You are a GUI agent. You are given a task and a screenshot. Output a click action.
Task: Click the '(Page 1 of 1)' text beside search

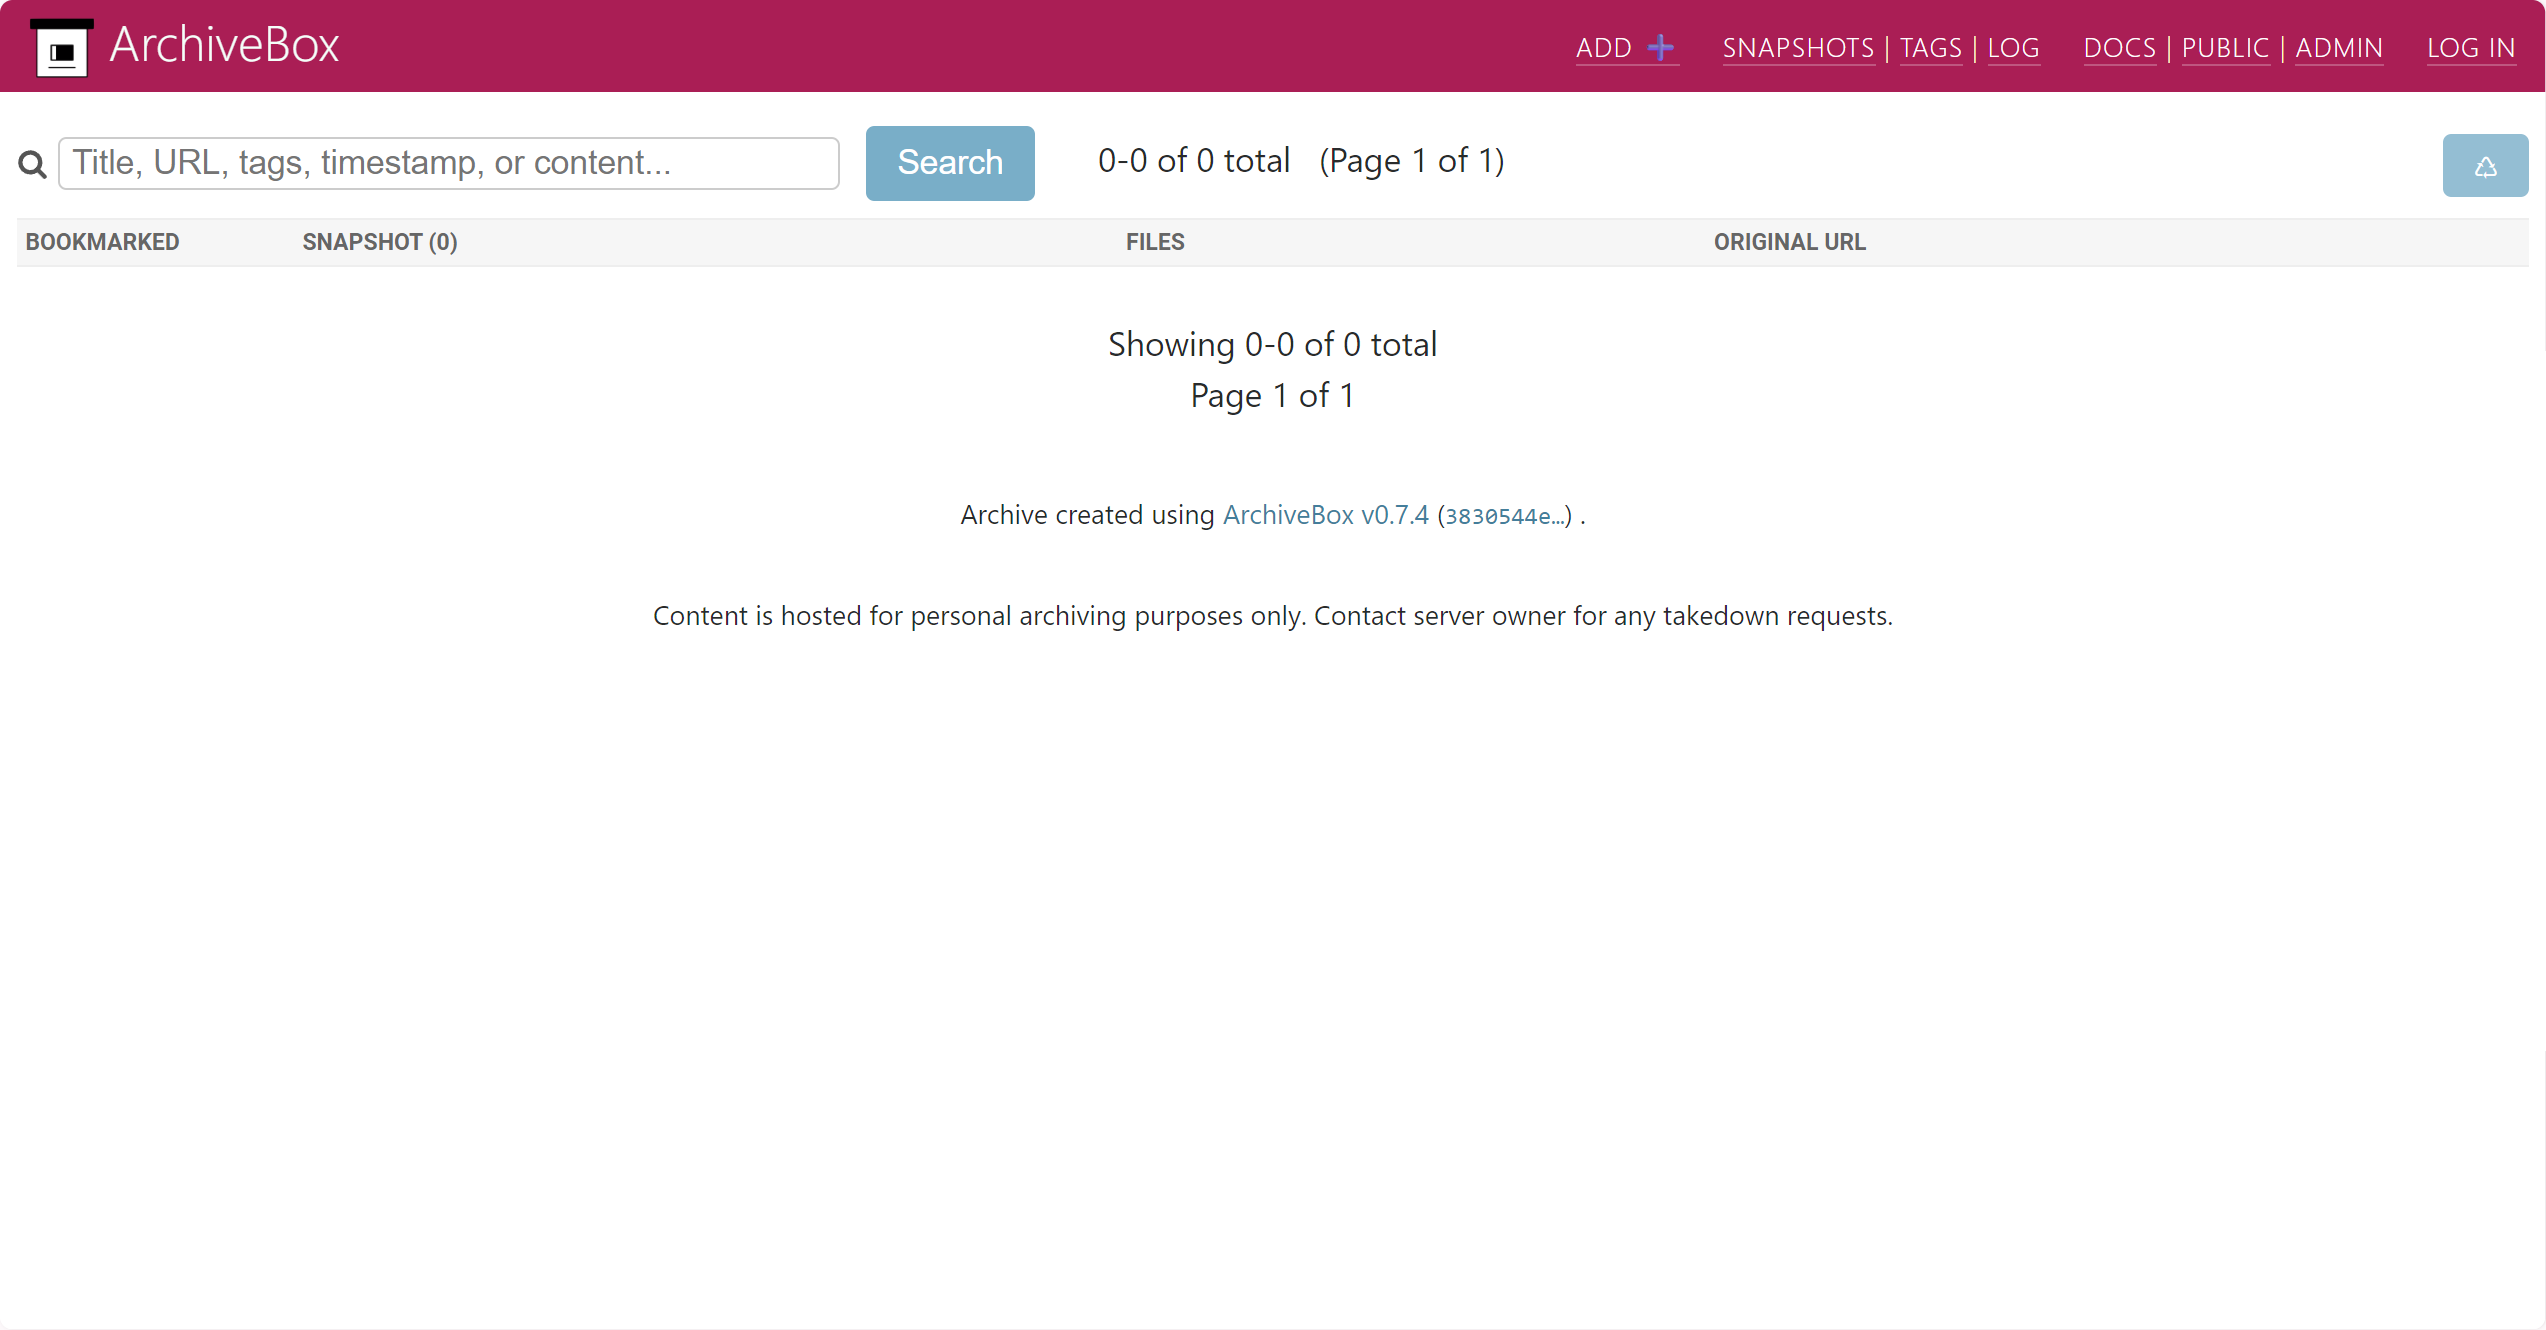click(x=1411, y=161)
